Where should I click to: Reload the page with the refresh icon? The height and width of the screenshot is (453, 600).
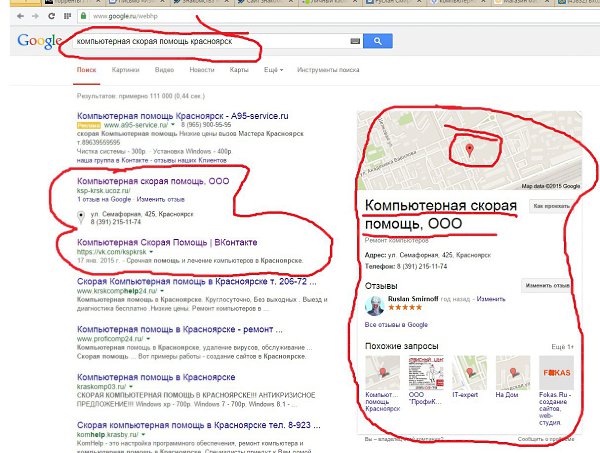point(51,16)
